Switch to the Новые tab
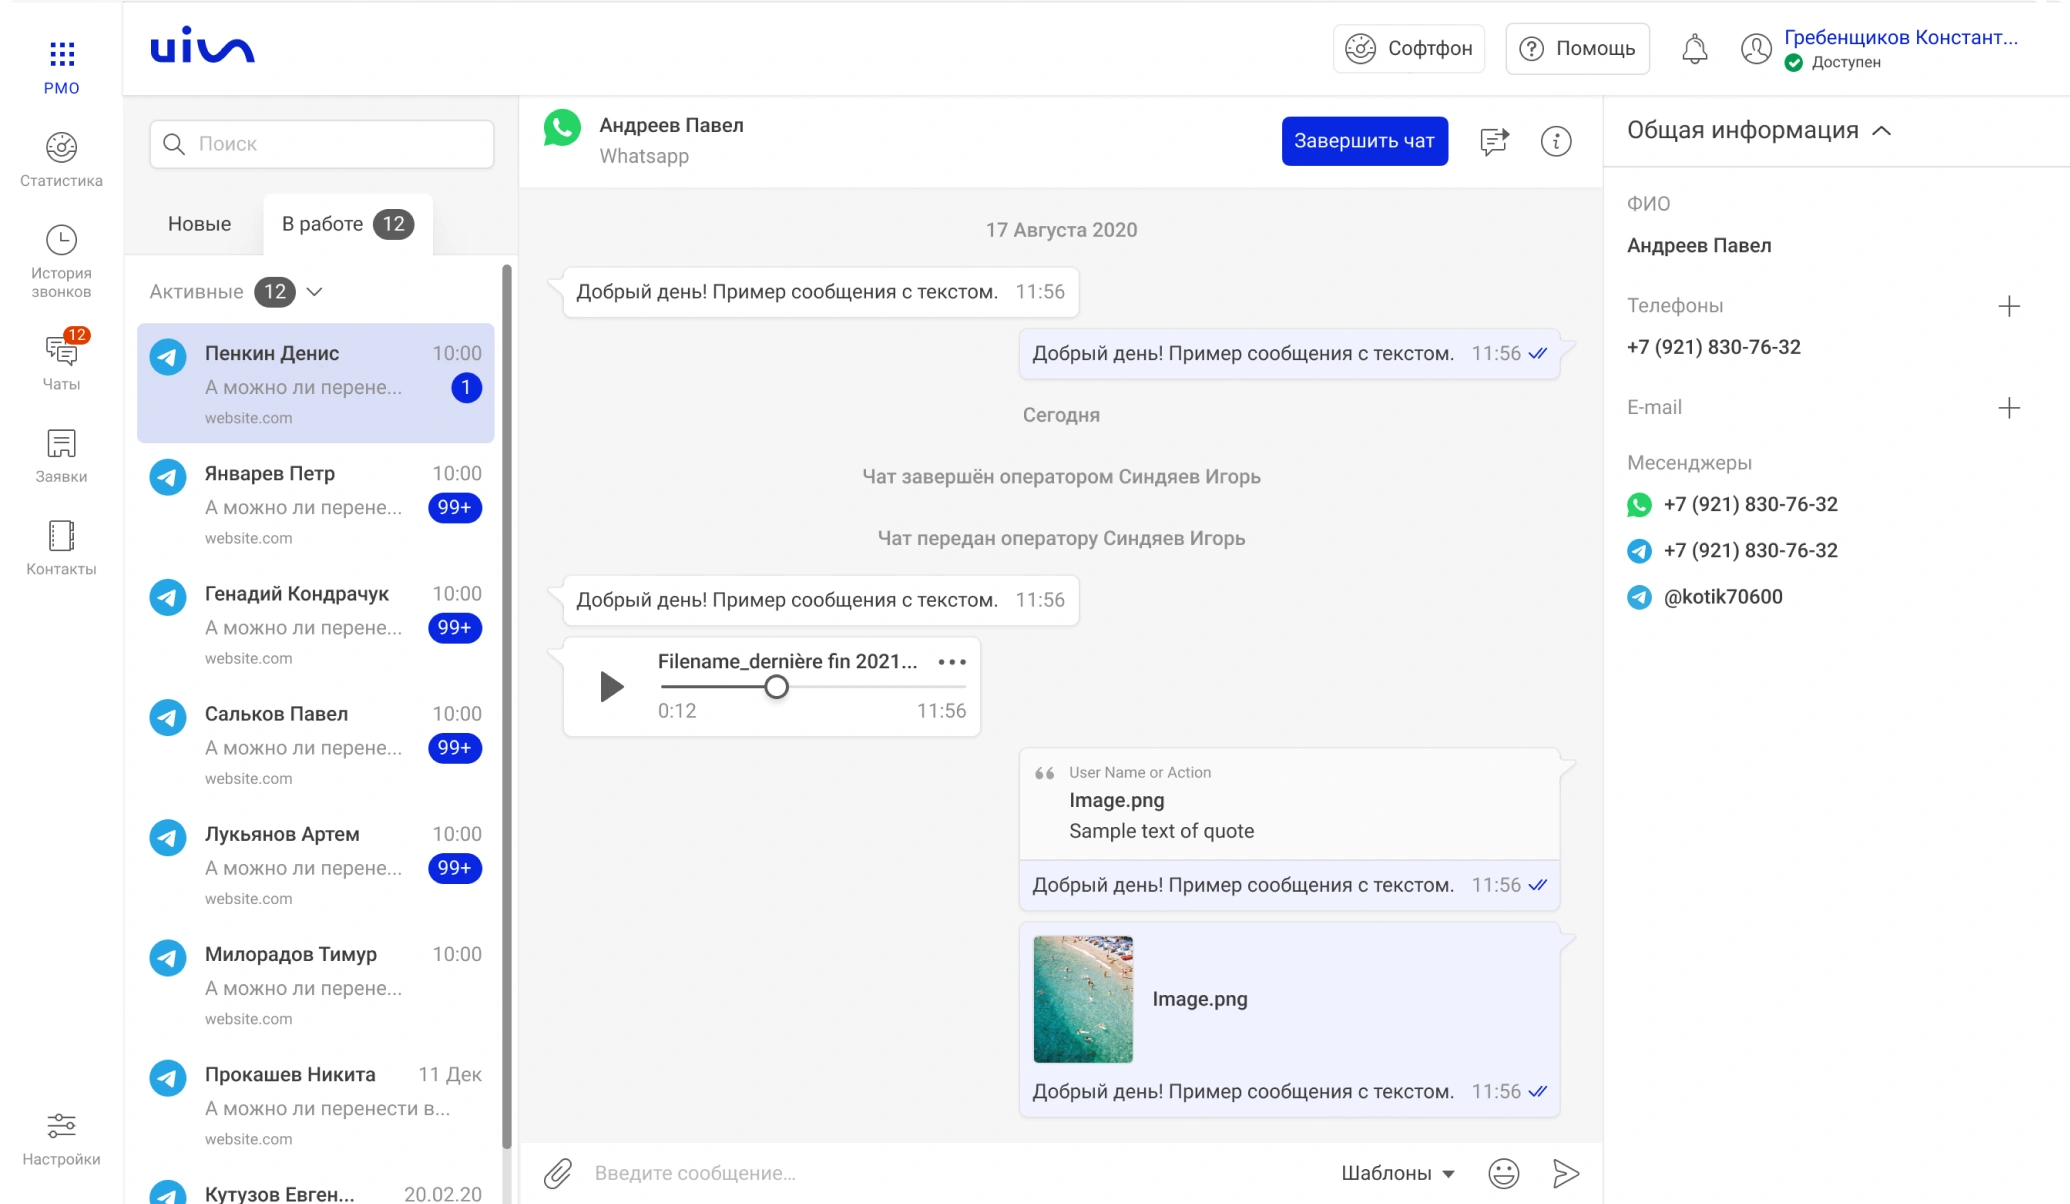The width and height of the screenshot is (2070, 1204). click(x=199, y=224)
